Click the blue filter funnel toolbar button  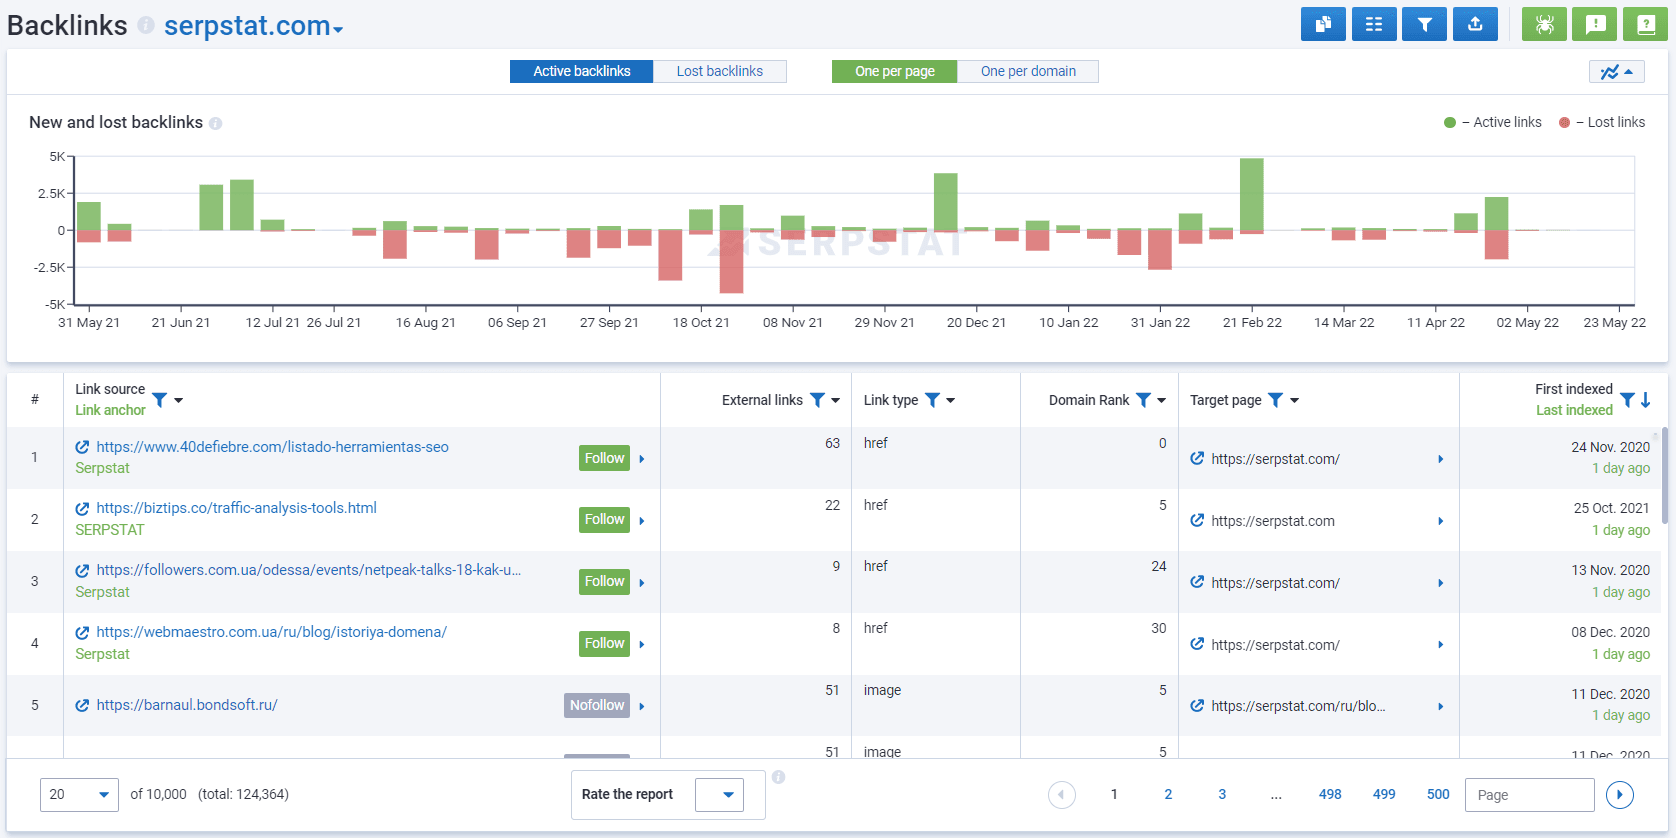(1425, 24)
